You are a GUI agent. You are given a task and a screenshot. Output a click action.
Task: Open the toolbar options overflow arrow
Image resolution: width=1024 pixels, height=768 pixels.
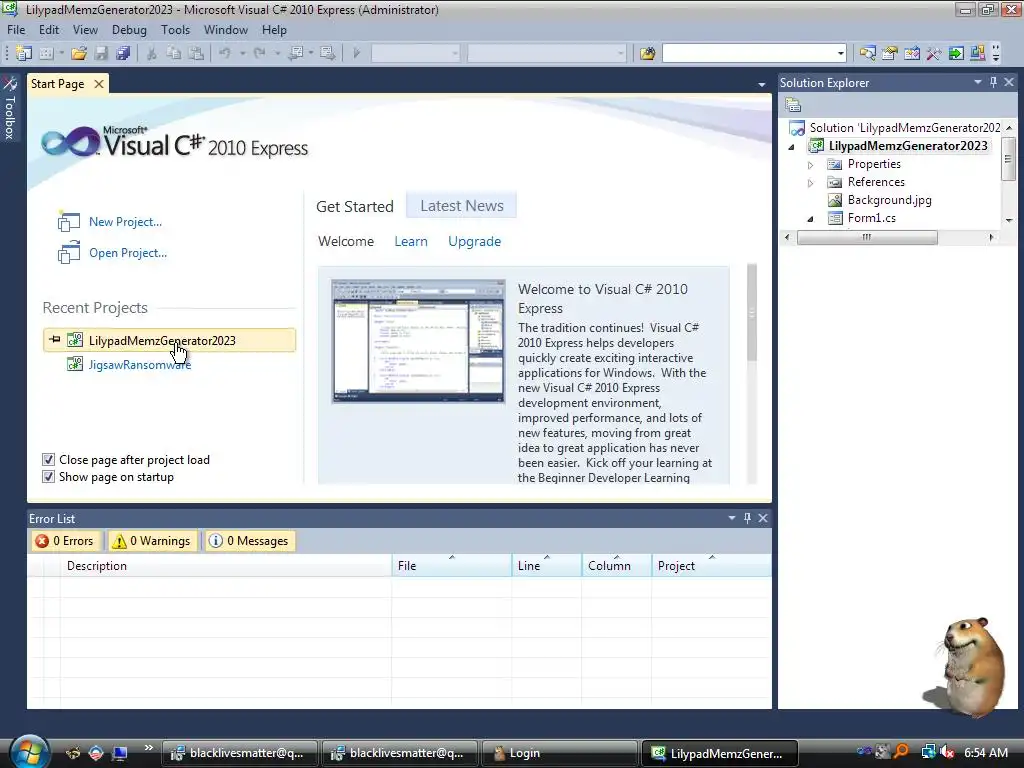tap(996, 53)
